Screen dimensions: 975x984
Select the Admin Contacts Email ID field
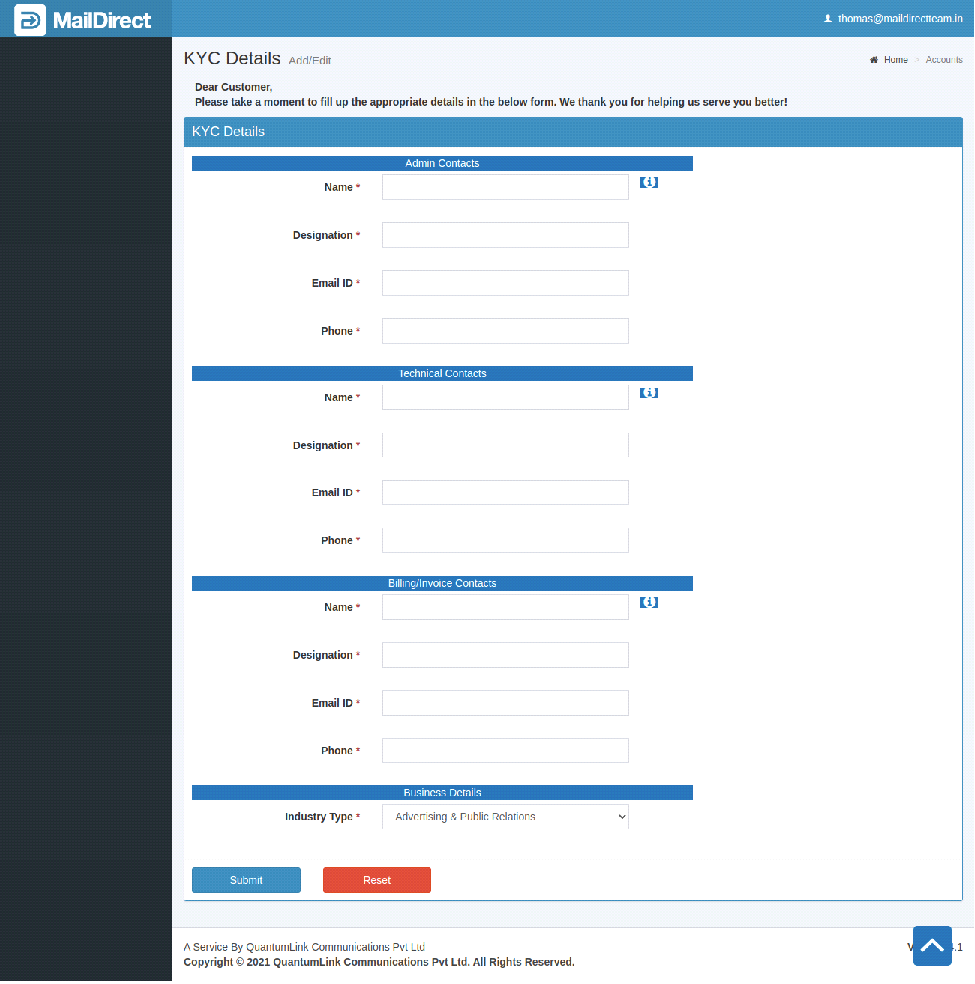pyautogui.click(x=505, y=283)
